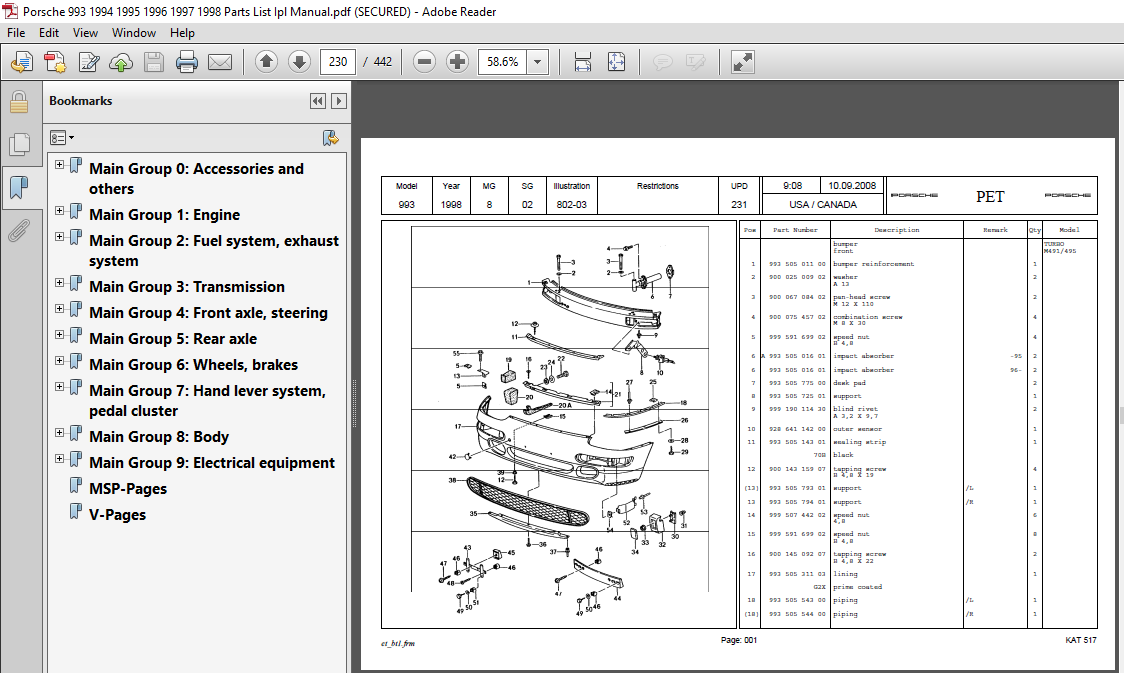The width and height of the screenshot is (1124, 673).
Task: Jump to the MSP-Pages bookmark
Action: pos(128,489)
